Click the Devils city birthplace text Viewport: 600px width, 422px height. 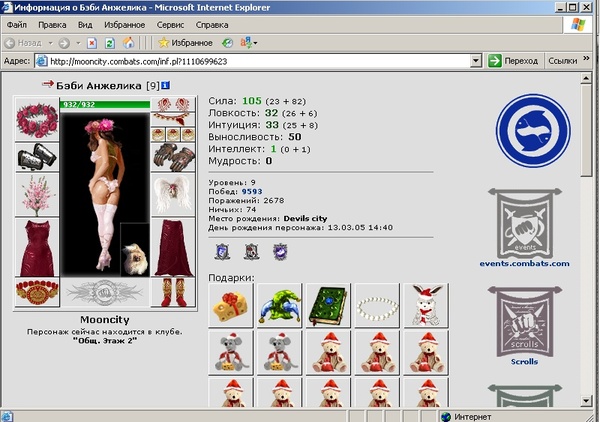(x=305, y=219)
